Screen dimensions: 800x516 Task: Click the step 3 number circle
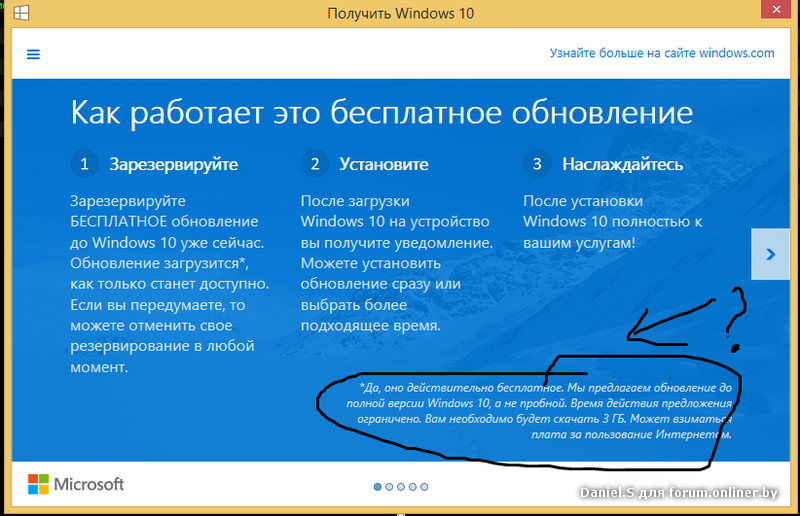[x=537, y=164]
